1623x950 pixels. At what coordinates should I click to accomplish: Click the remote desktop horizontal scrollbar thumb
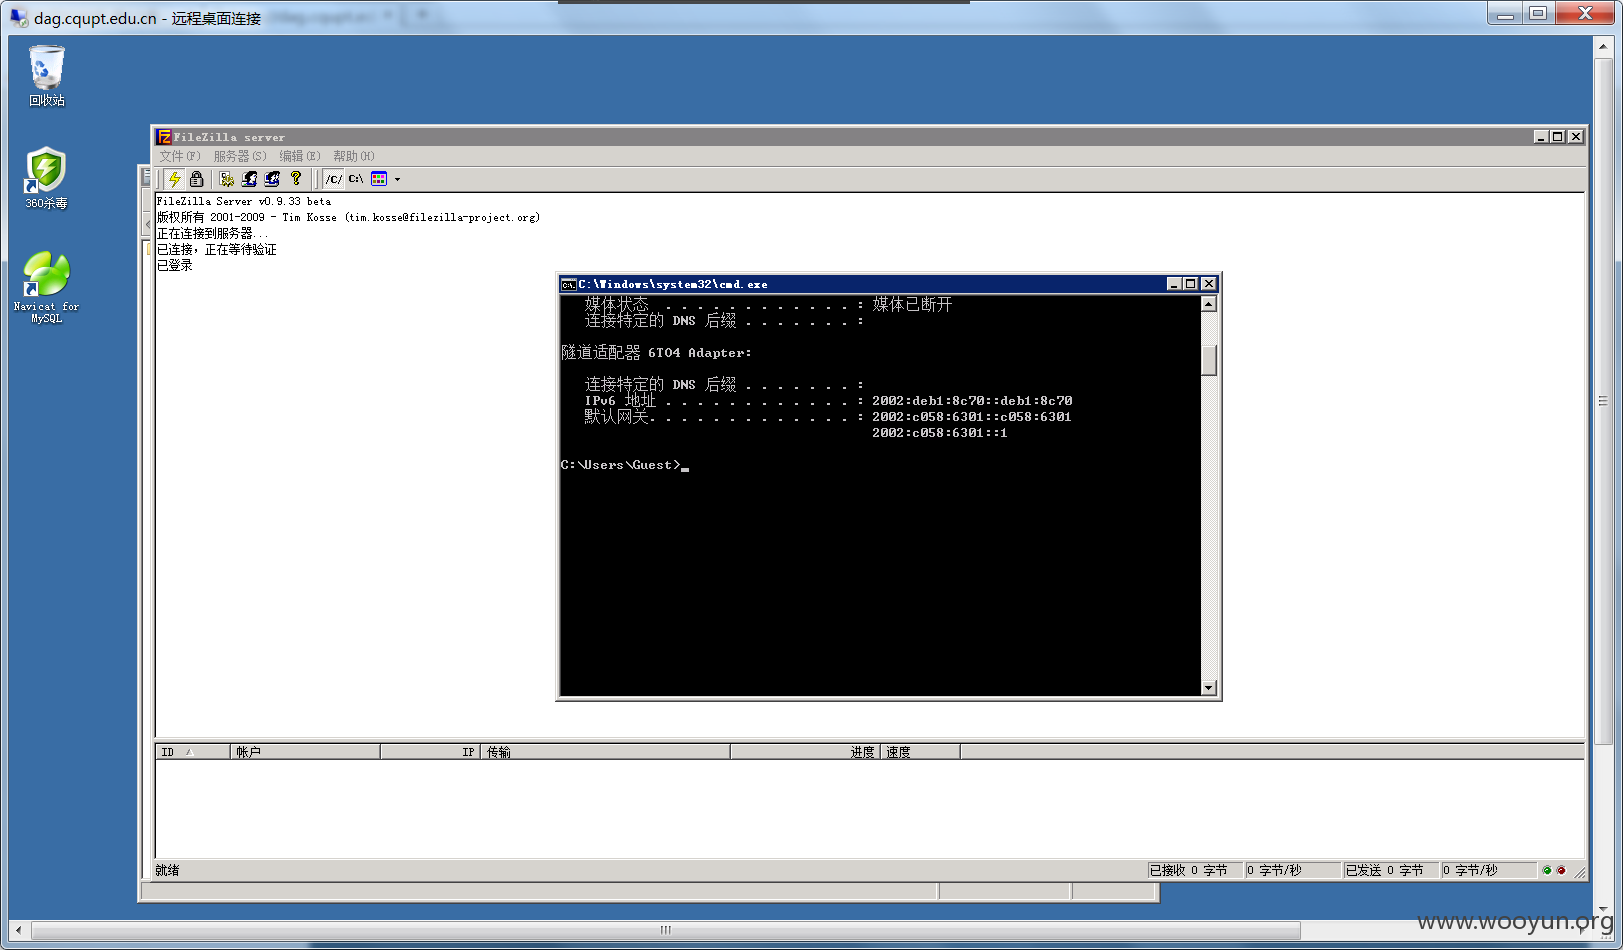(666, 930)
